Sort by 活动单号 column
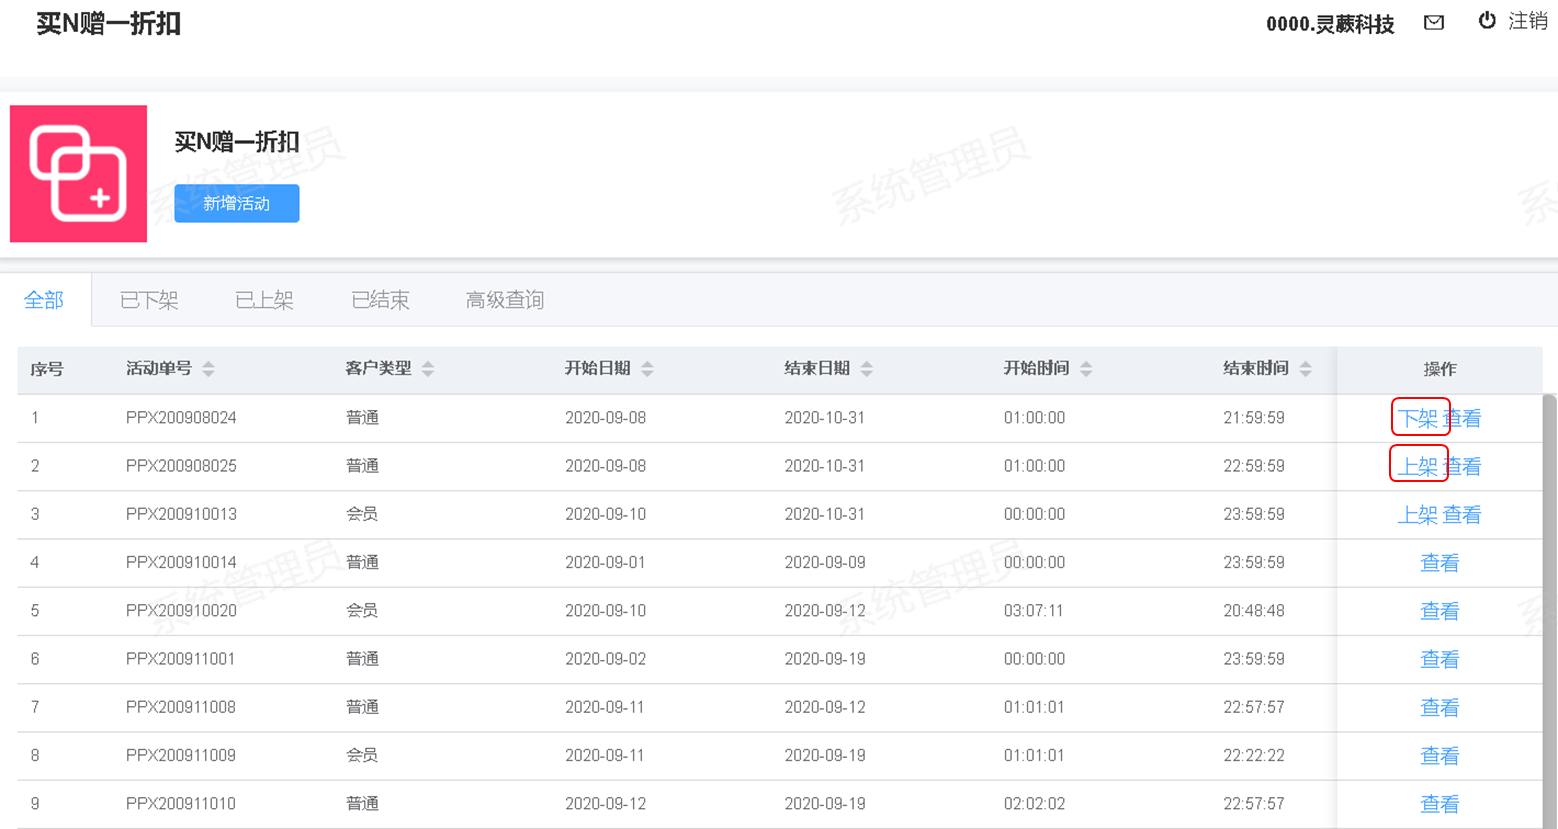 (208, 369)
